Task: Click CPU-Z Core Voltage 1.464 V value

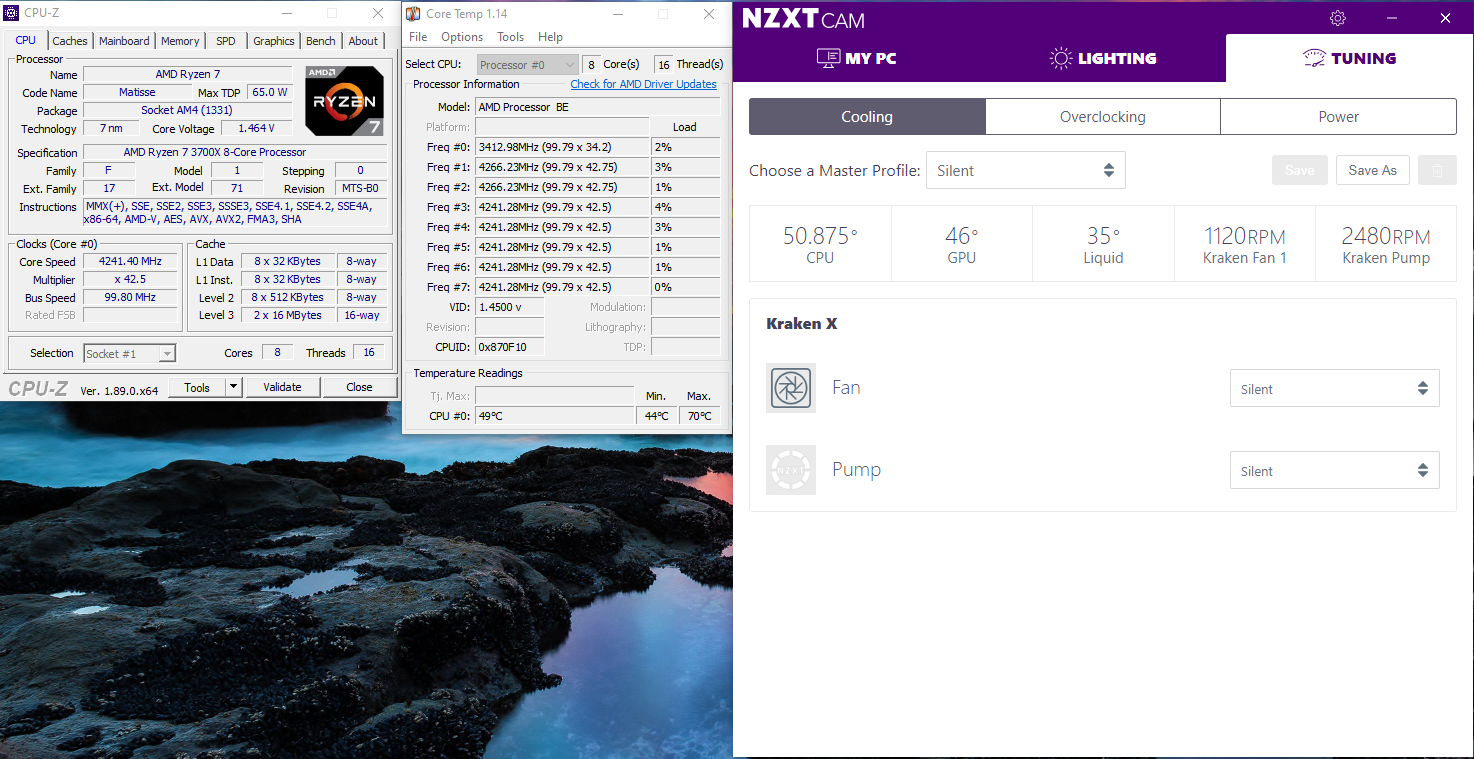Action: (256, 129)
